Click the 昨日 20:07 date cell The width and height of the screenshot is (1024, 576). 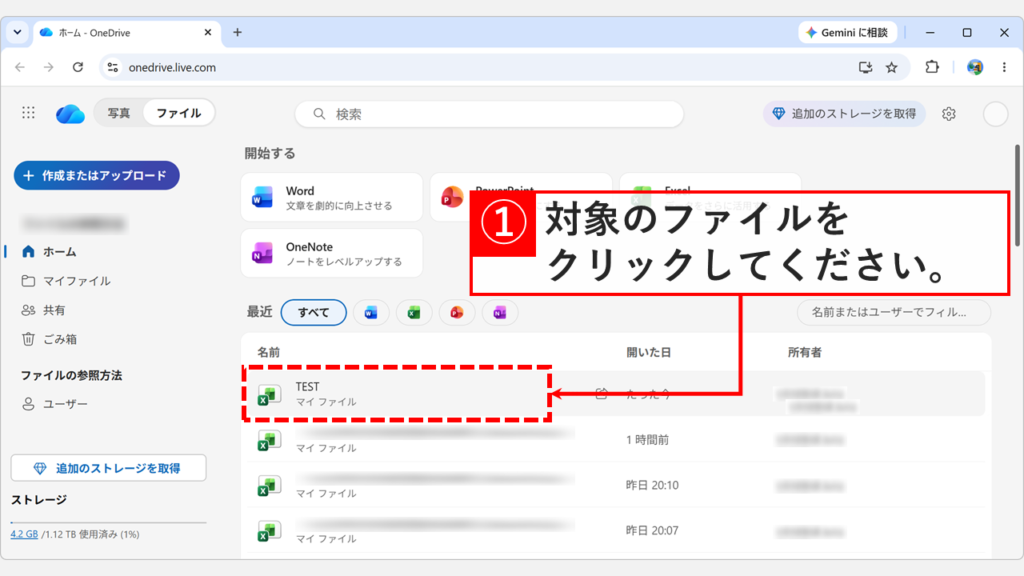[x=652, y=530]
